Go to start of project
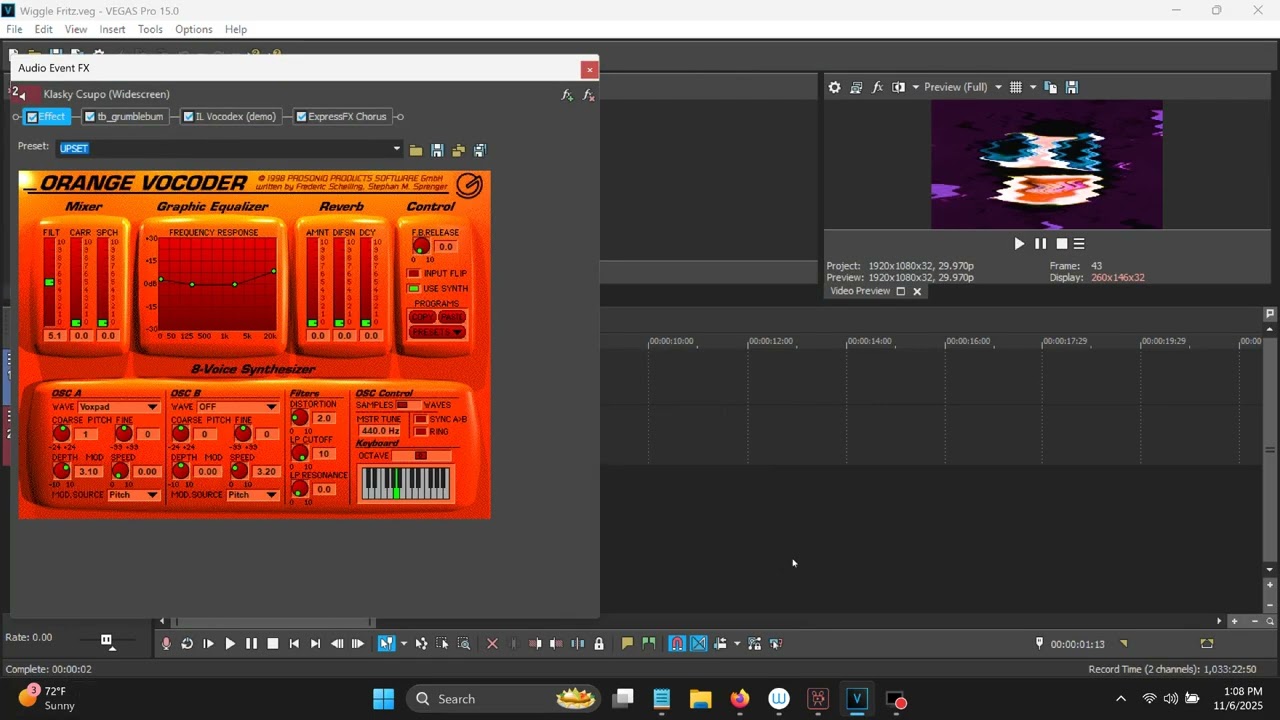1280x720 pixels. point(294,644)
